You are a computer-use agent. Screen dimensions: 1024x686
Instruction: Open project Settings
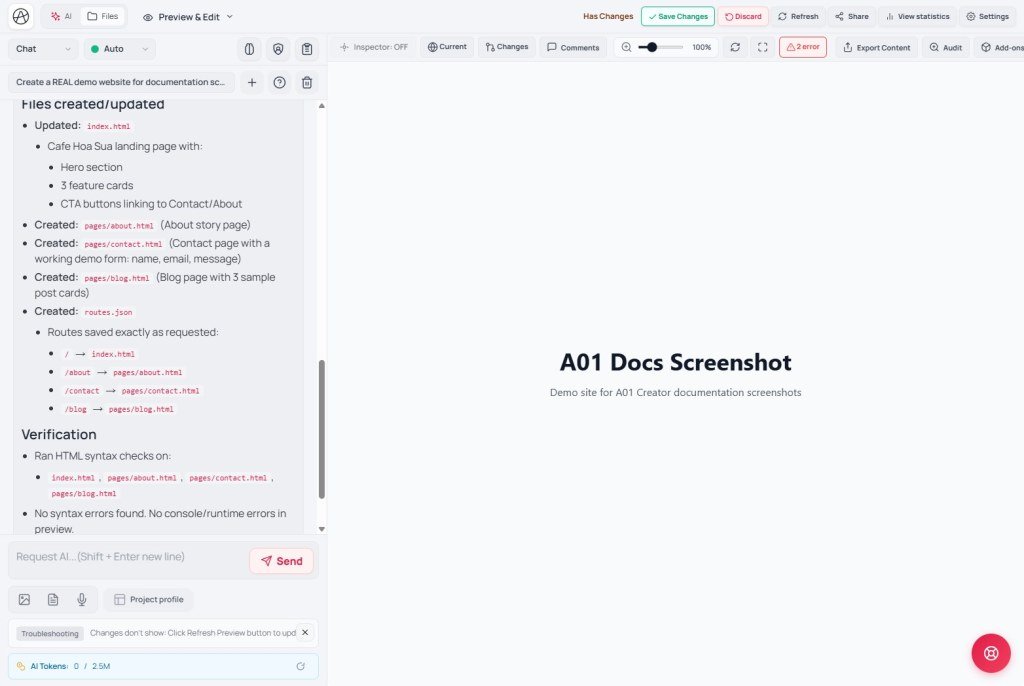pyautogui.click(x=987, y=16)
